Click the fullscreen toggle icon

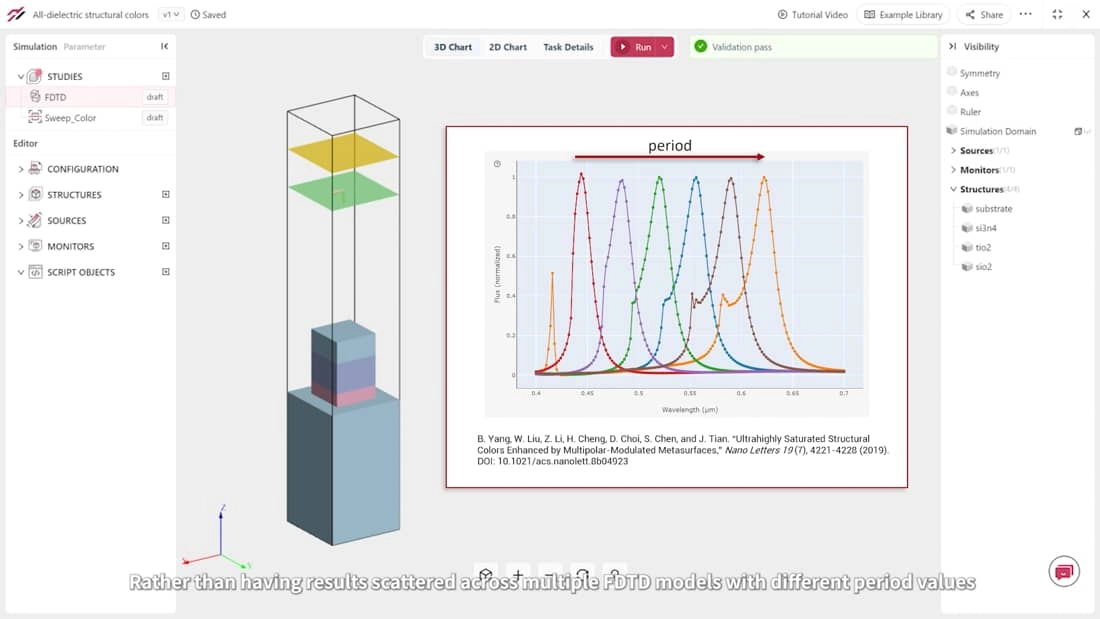(1058, 15)
